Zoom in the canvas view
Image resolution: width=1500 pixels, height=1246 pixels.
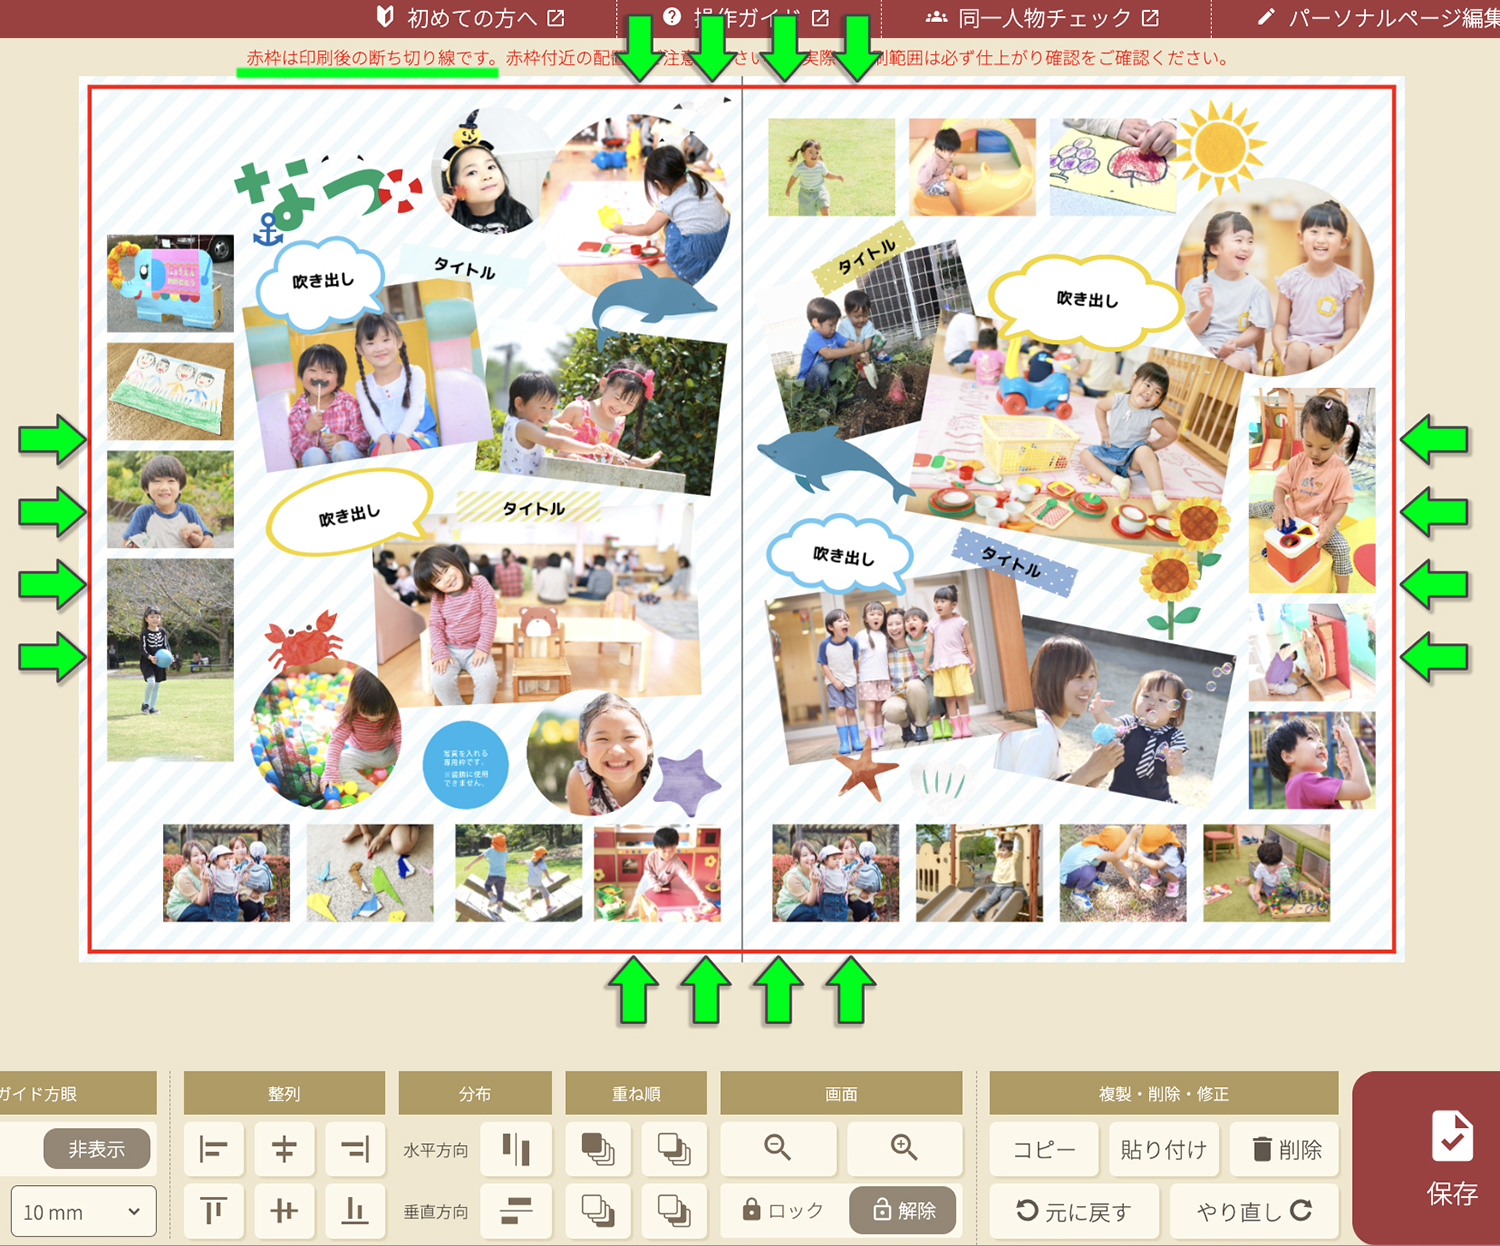(x=904, y=1149)
